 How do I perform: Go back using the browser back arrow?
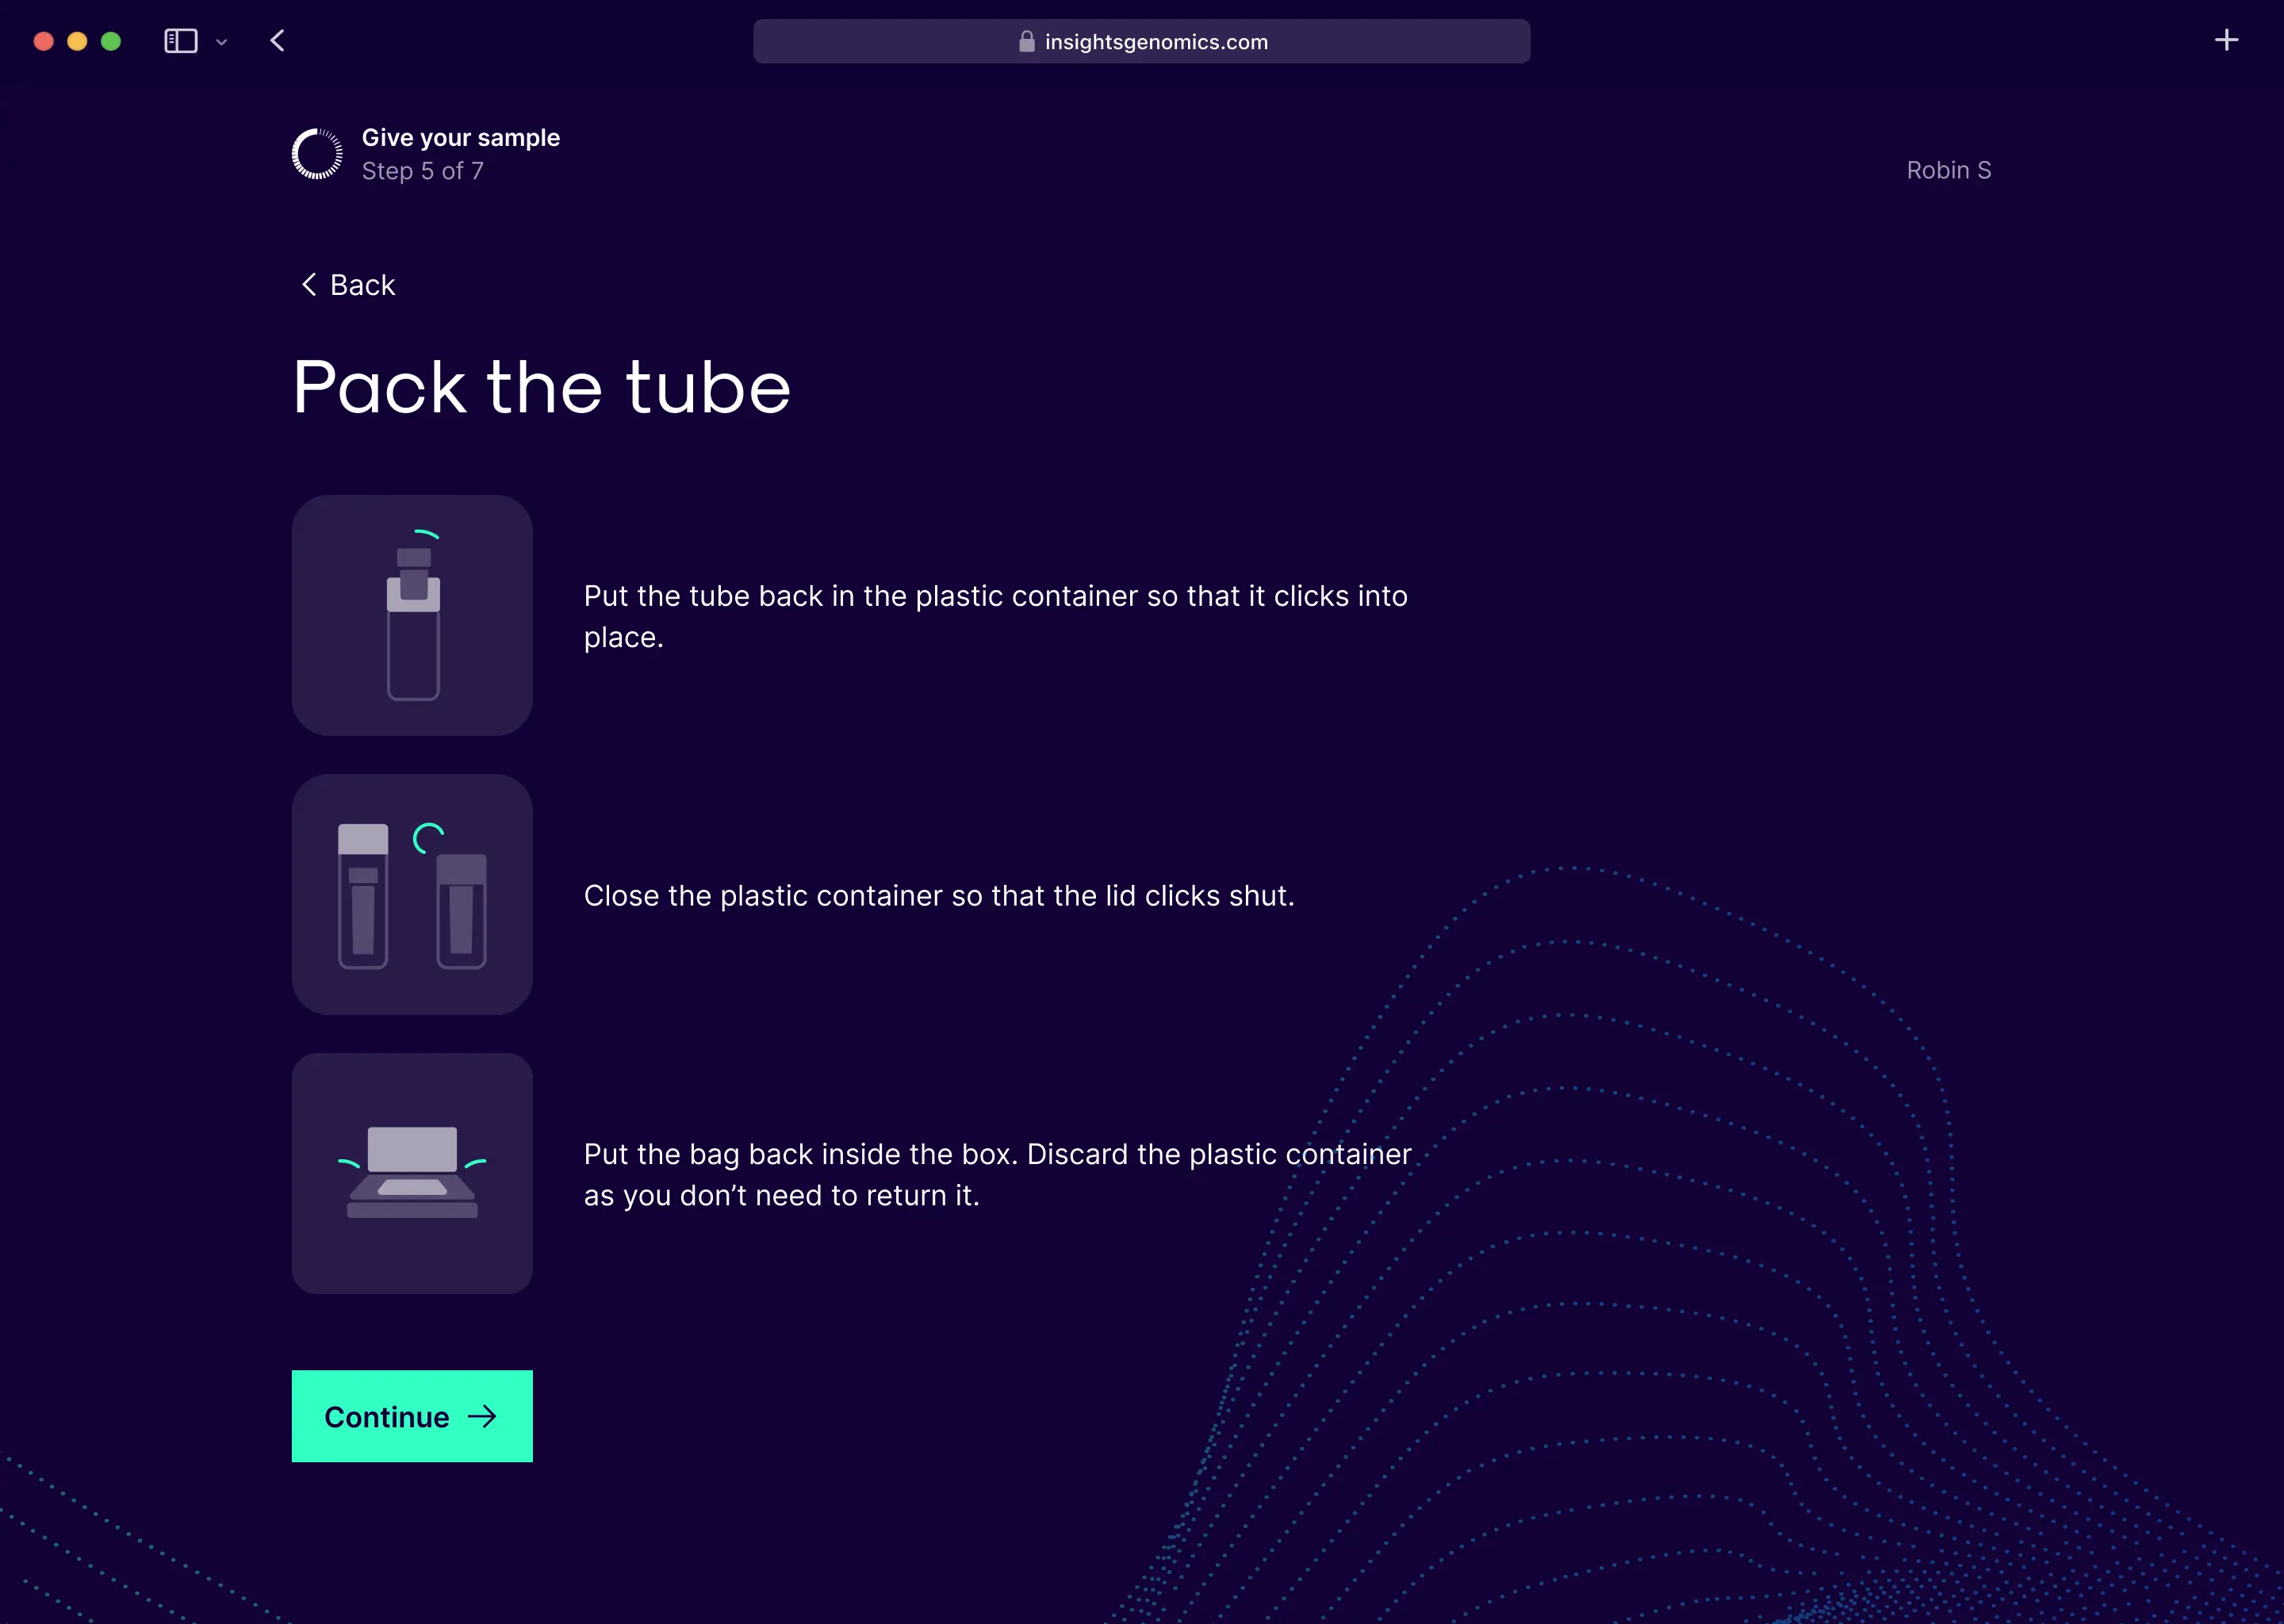click(278, 41)
